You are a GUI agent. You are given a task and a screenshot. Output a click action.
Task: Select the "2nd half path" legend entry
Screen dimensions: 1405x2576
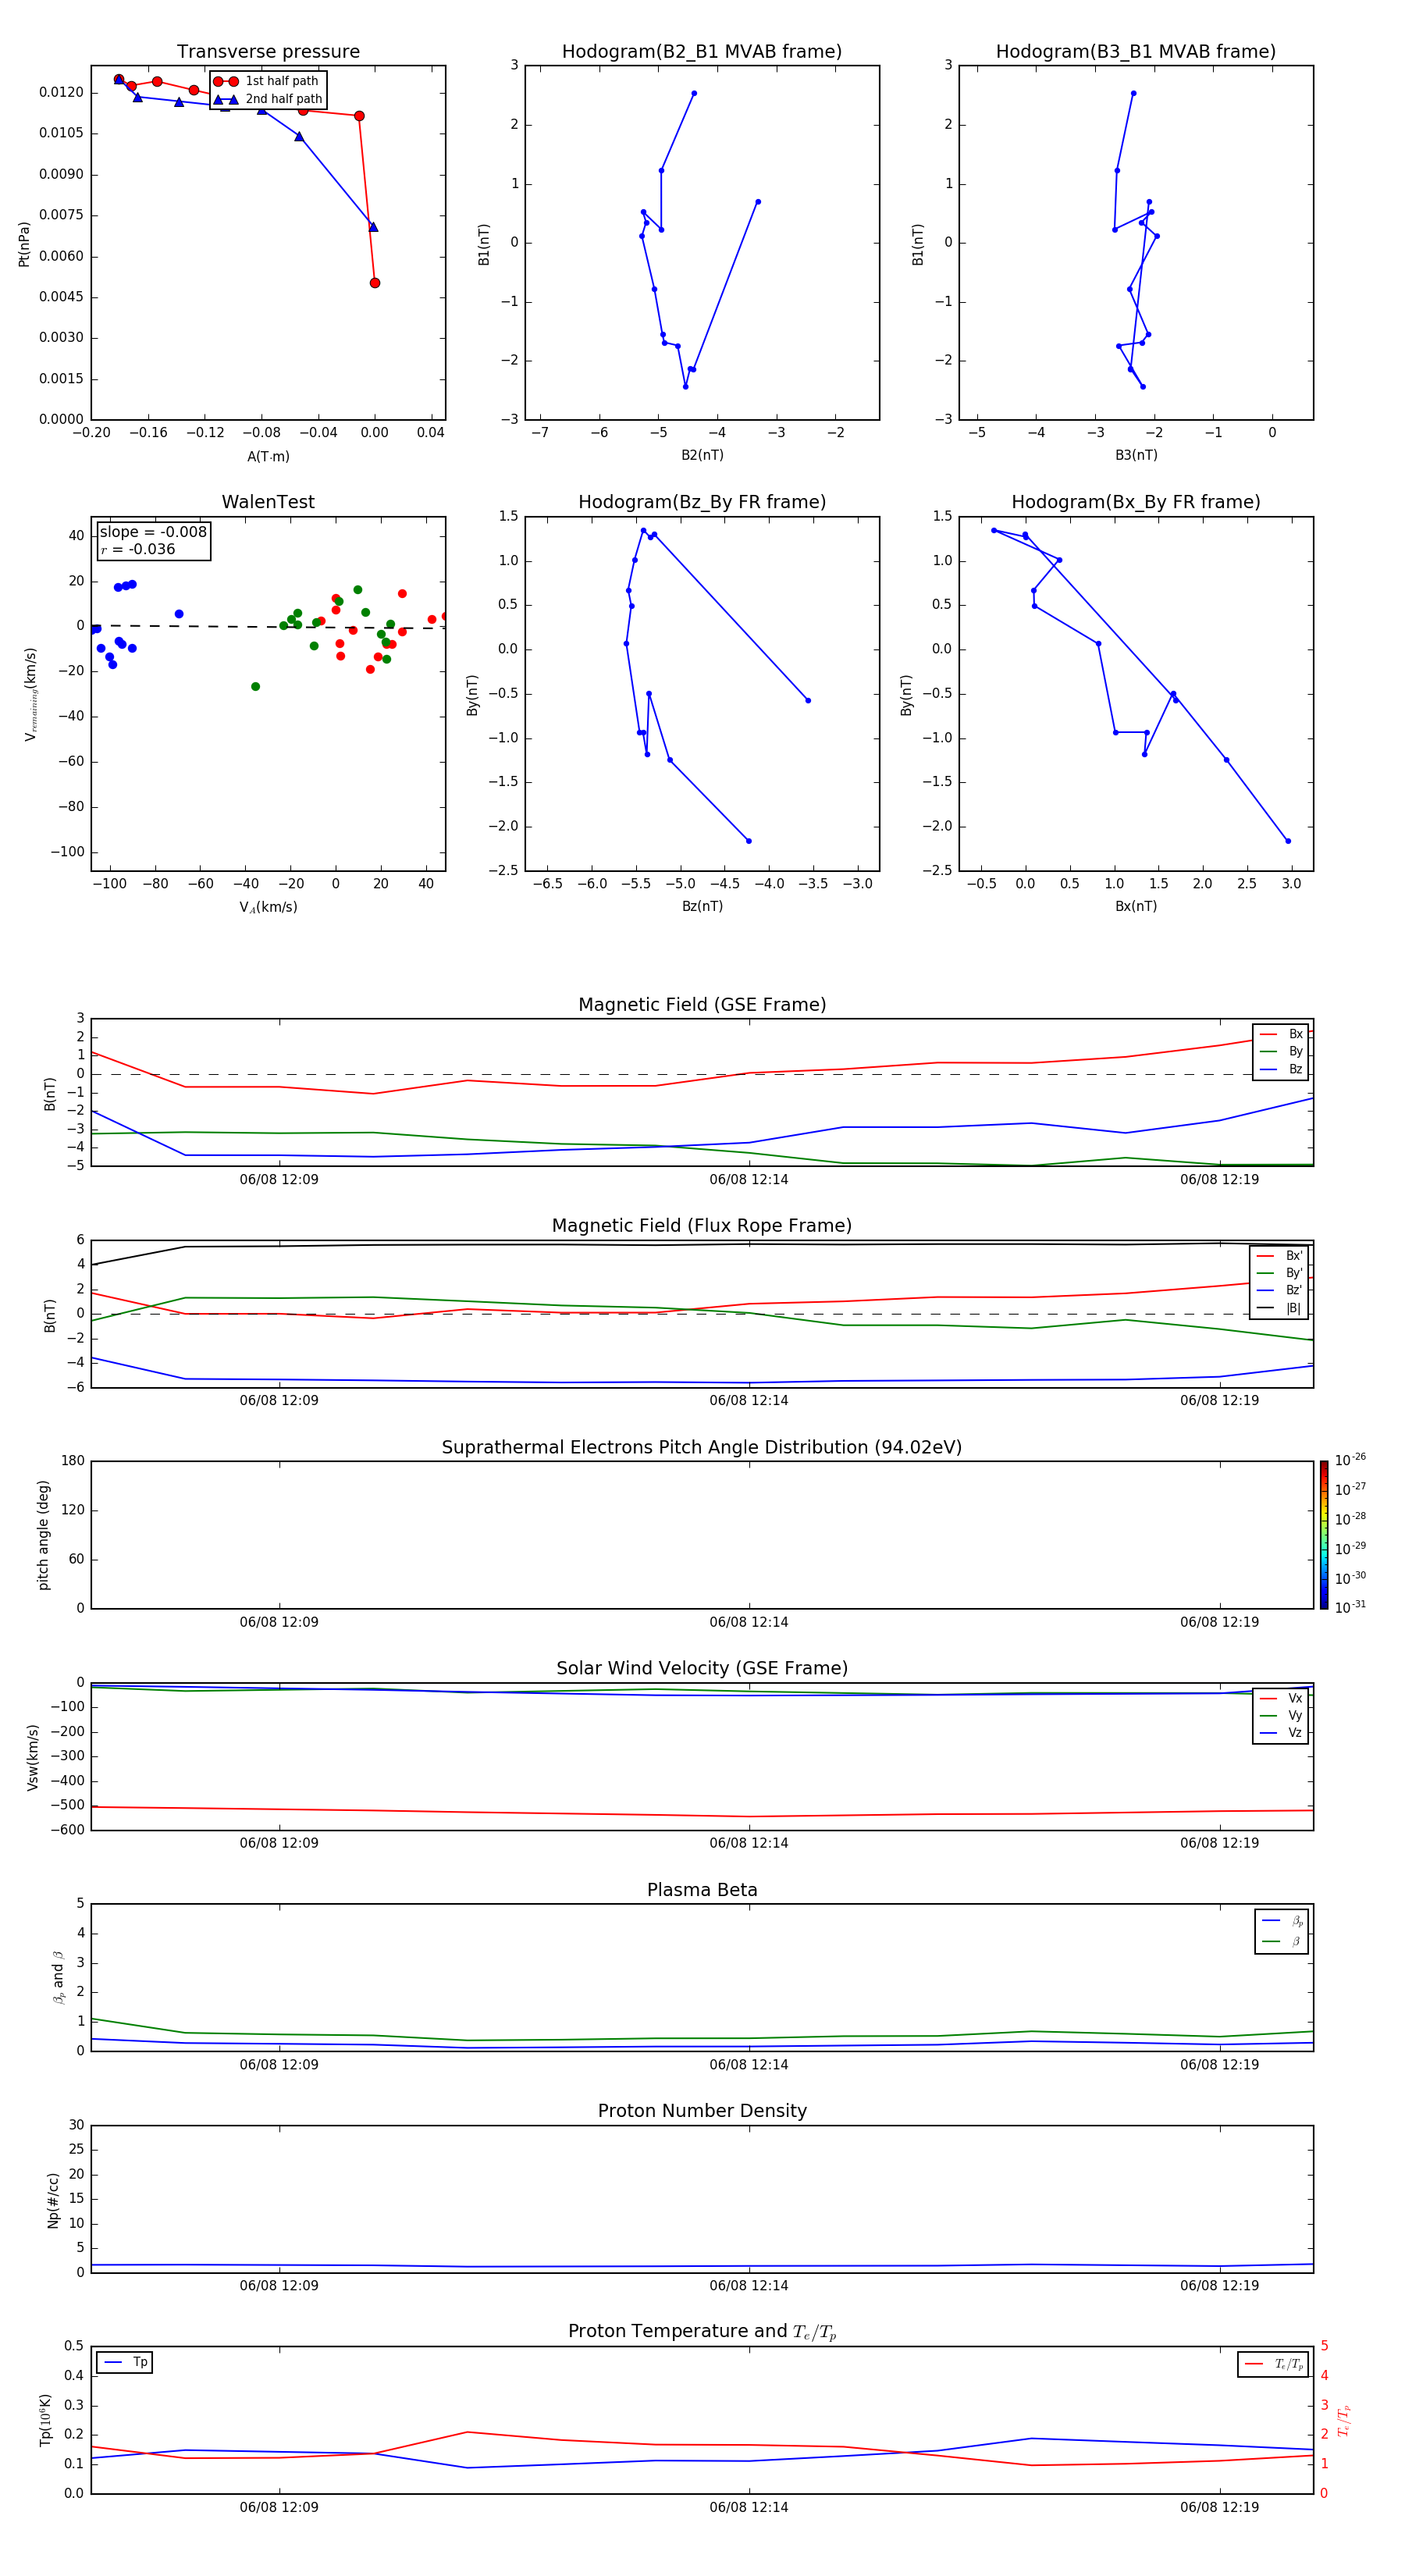(x=268, y=99)
